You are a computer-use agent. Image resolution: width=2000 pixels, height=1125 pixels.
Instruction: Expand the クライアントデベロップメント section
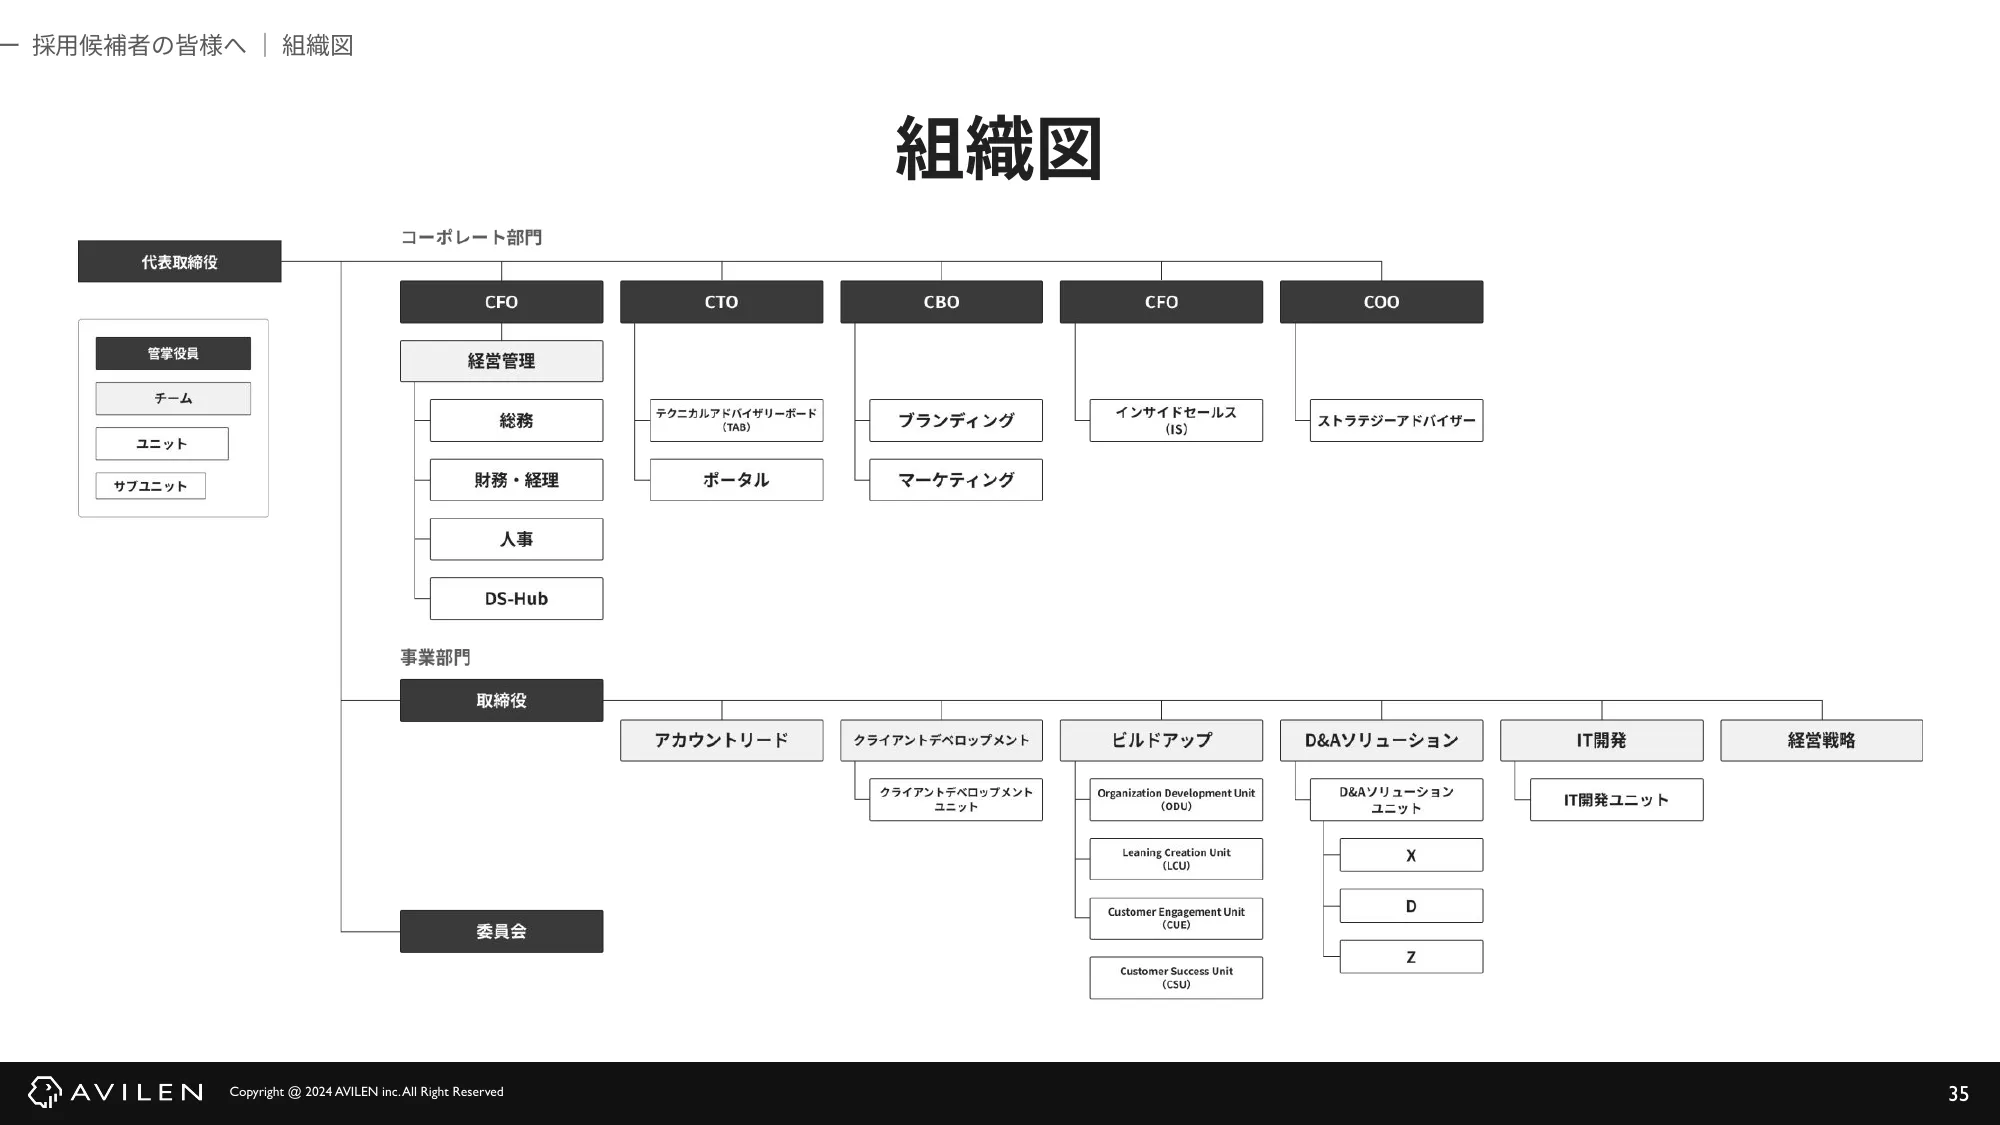coord(941,740)
